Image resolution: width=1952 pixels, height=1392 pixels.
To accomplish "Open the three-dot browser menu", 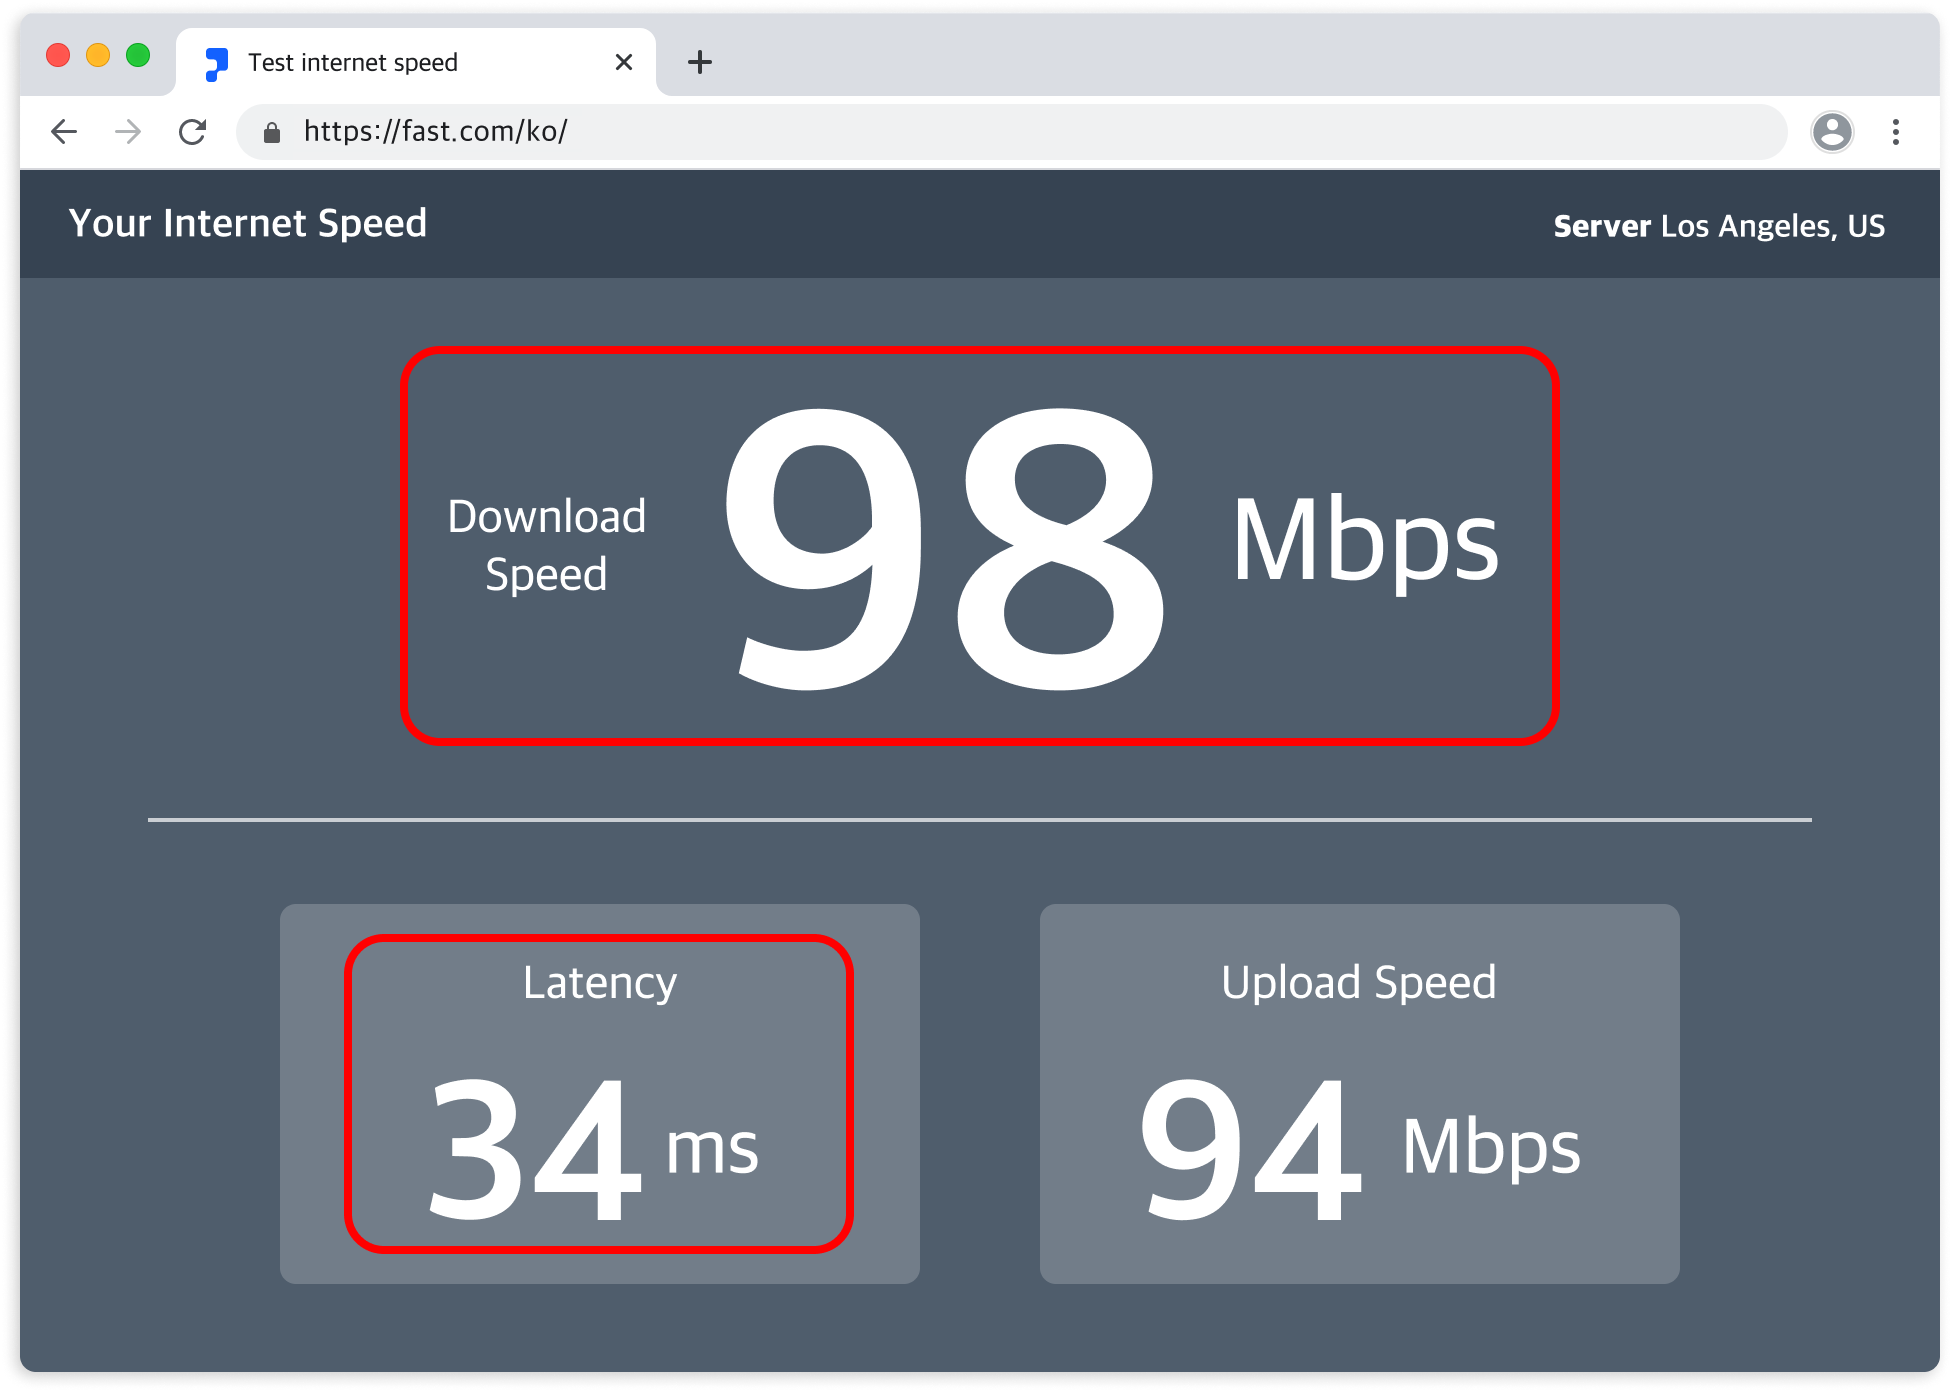I will (1895, 132).
